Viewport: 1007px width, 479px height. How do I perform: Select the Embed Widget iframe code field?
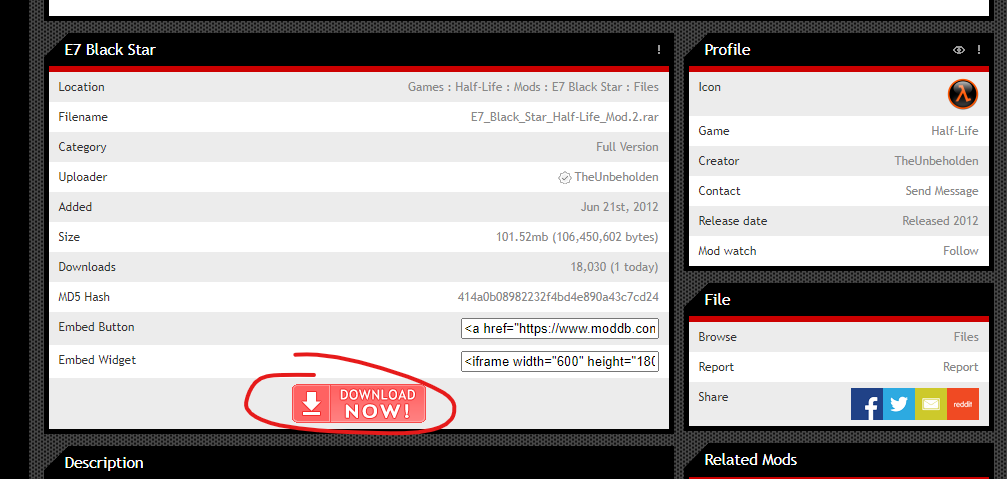pyautogui.click(x=559, y=361)
